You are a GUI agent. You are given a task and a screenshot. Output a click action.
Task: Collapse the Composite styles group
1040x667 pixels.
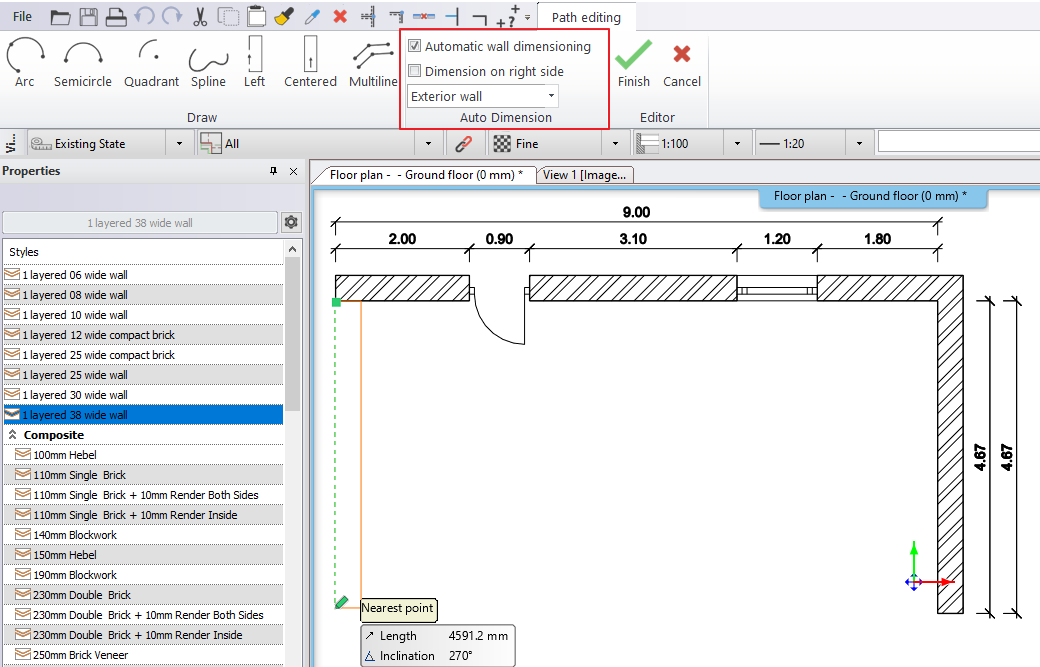point(13,435)
